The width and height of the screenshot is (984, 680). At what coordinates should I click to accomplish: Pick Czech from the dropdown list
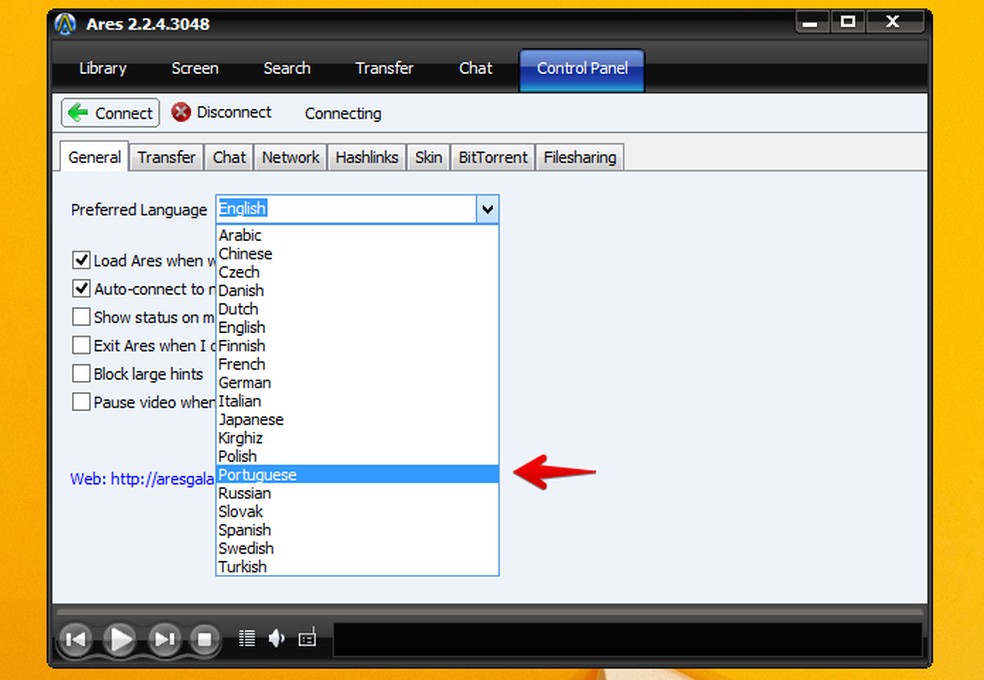click(357, 272)
